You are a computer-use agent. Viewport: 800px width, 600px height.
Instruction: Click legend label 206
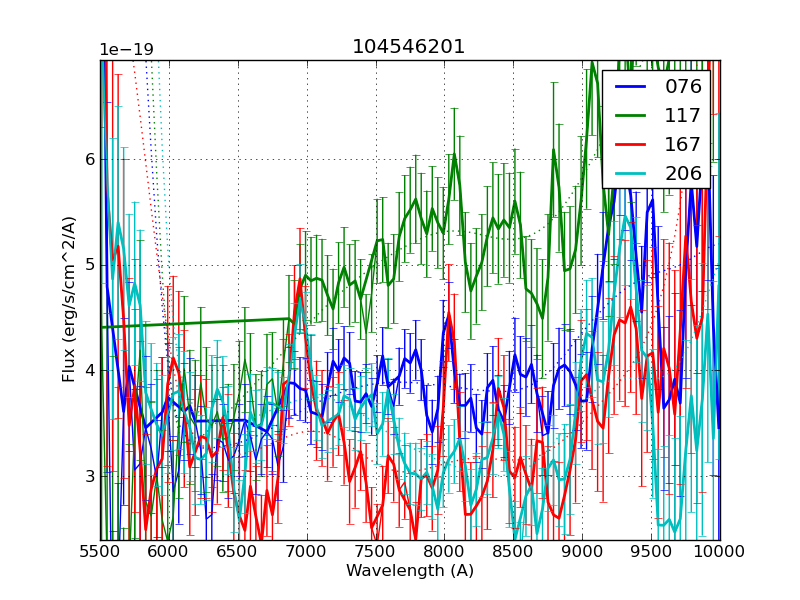coord(683,173)
